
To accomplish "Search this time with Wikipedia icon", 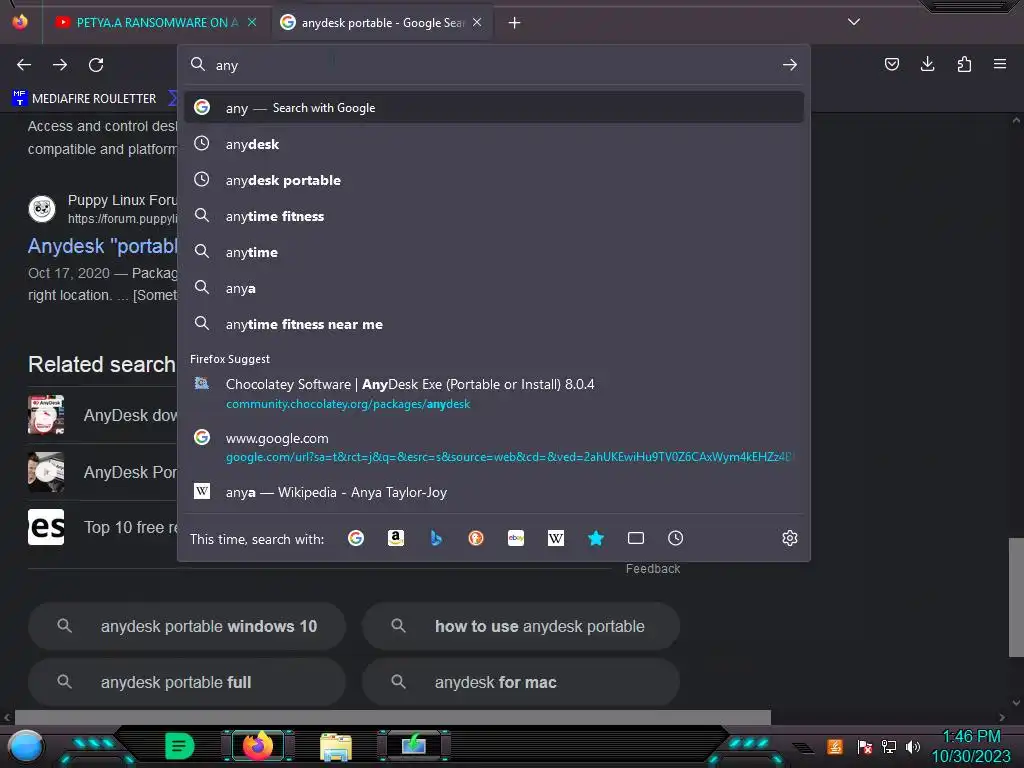I will 556,538.
